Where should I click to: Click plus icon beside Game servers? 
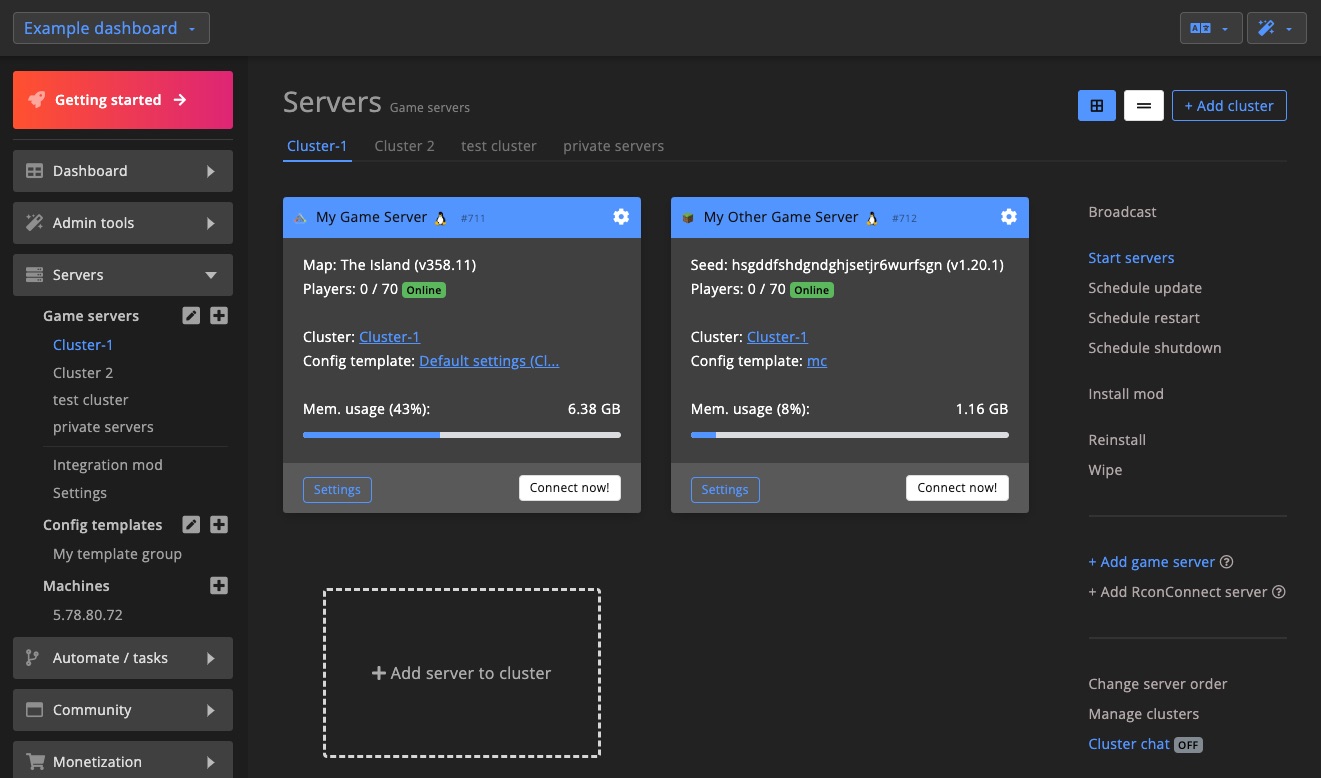click(219, 316)
